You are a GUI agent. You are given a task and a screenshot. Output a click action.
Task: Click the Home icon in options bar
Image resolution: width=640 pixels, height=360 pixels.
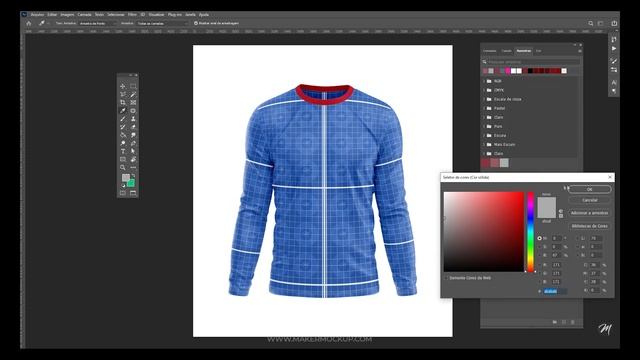(x=29, y=23)
